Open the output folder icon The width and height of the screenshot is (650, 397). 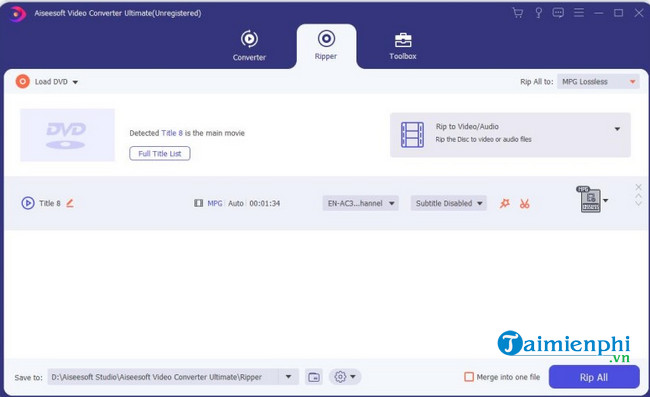tap(314, 377)
